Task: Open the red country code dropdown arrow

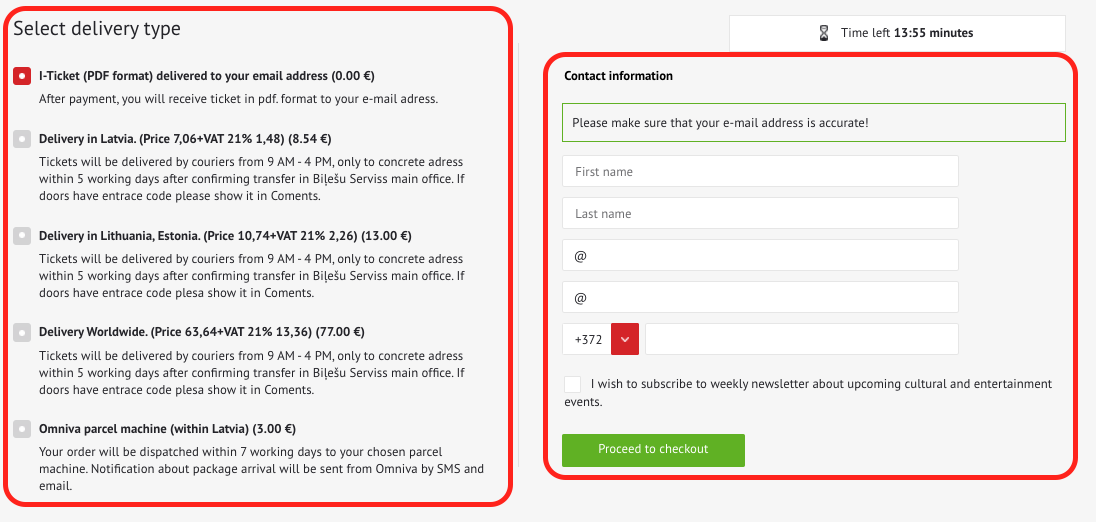Action: (x=625, y=339)
